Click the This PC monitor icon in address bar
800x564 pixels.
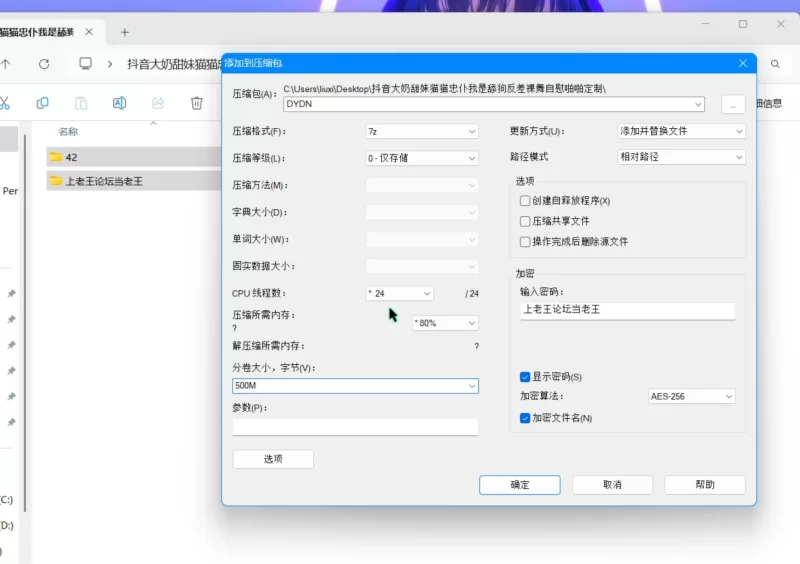[x=85, y=64]
